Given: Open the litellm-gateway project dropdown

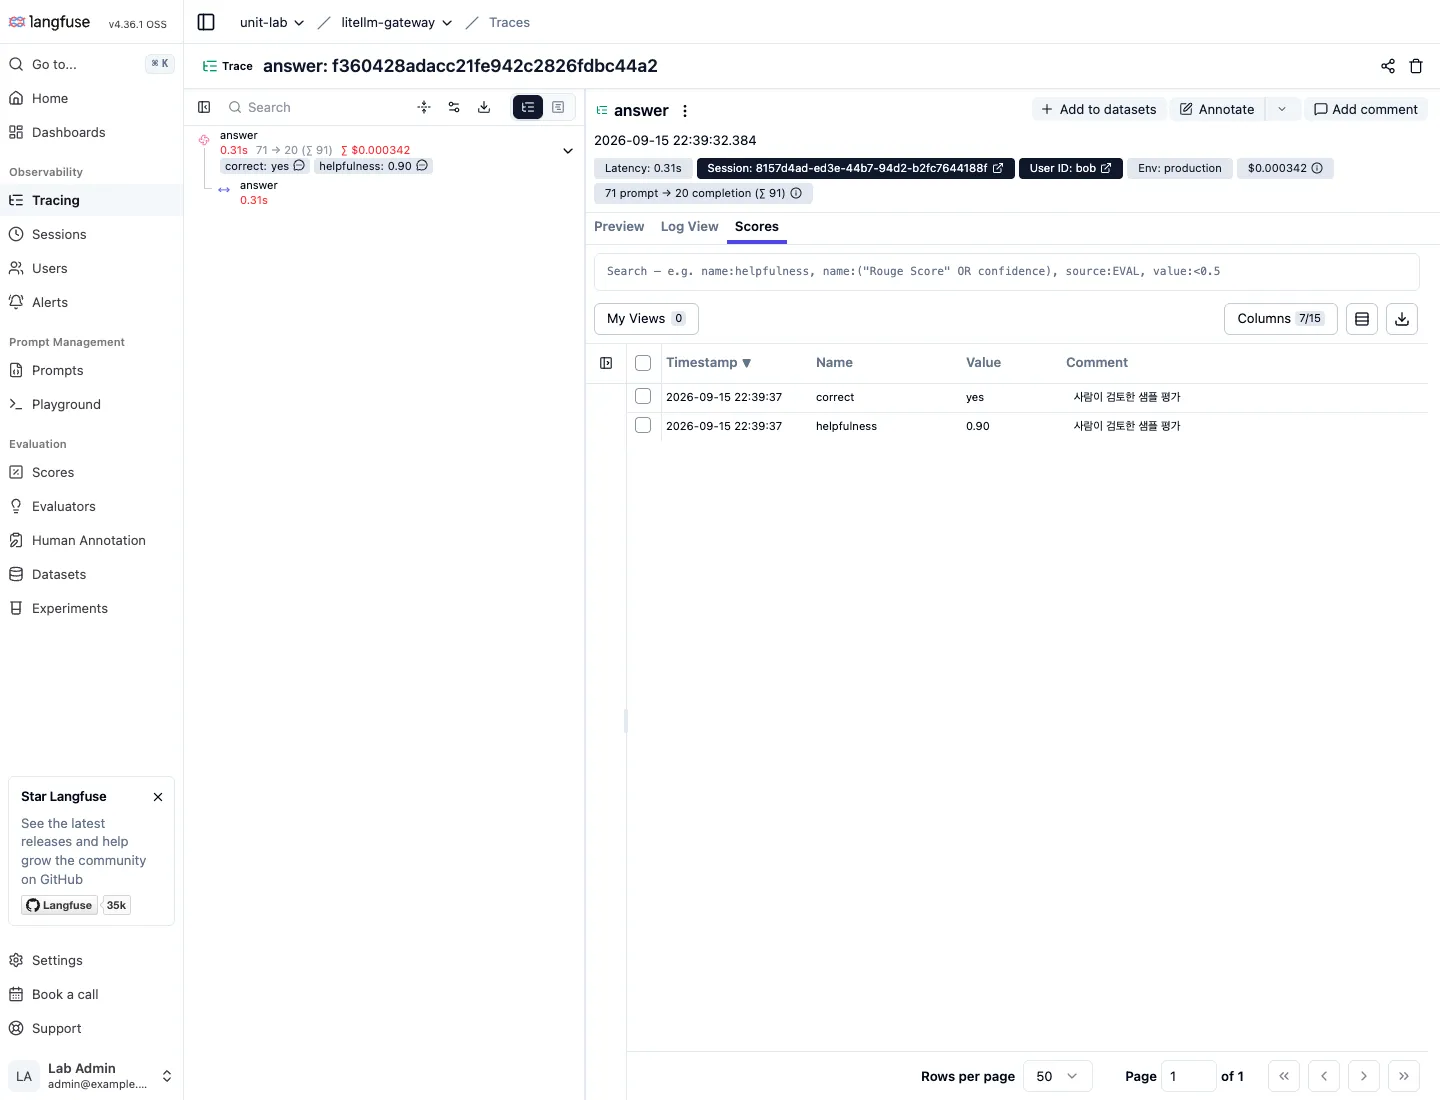Looking at the screenshot, I should (396, 22).
